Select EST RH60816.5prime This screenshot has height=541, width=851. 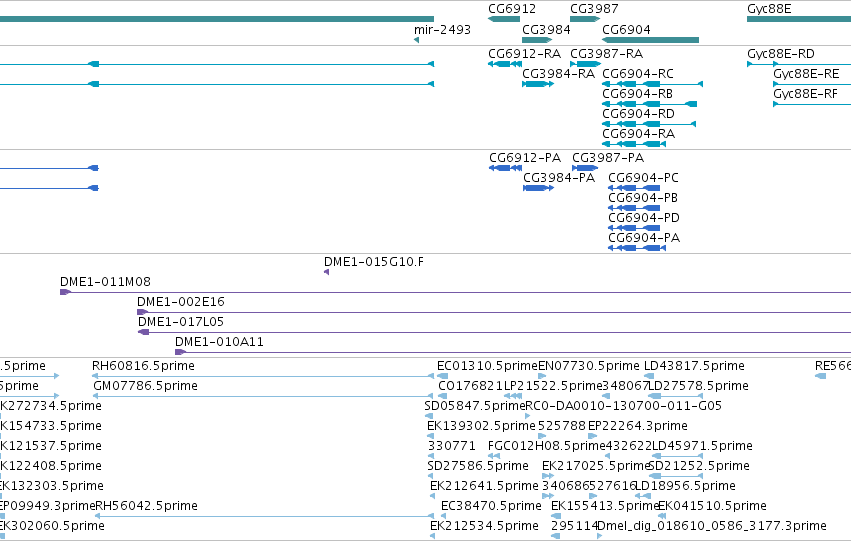263,375
